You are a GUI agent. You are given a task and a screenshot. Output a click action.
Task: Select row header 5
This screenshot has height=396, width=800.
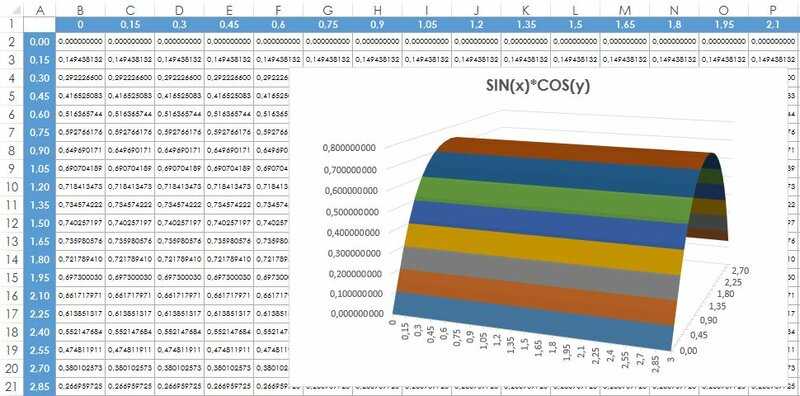click(11, 96)
